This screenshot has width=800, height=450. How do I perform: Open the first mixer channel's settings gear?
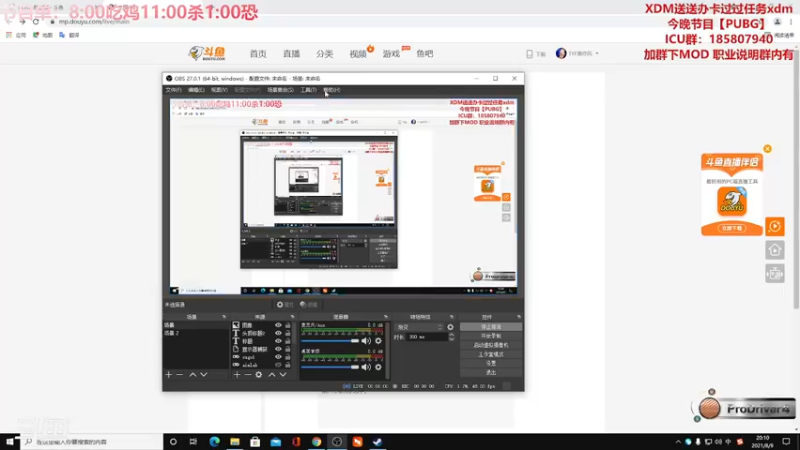point(378,341)
